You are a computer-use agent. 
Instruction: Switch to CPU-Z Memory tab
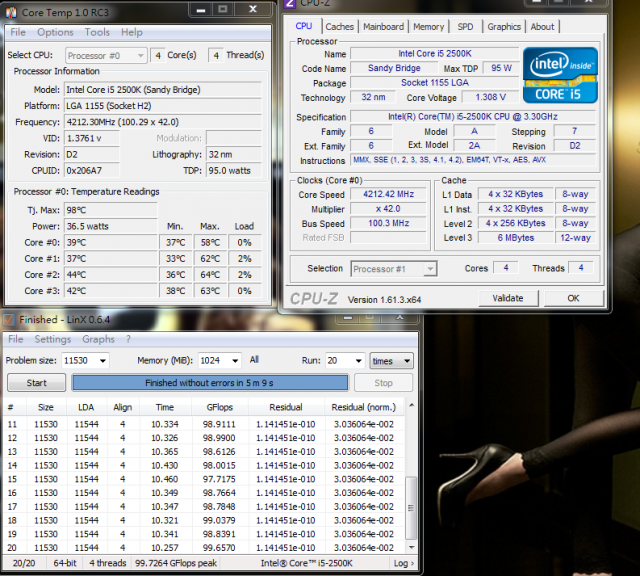429,27
